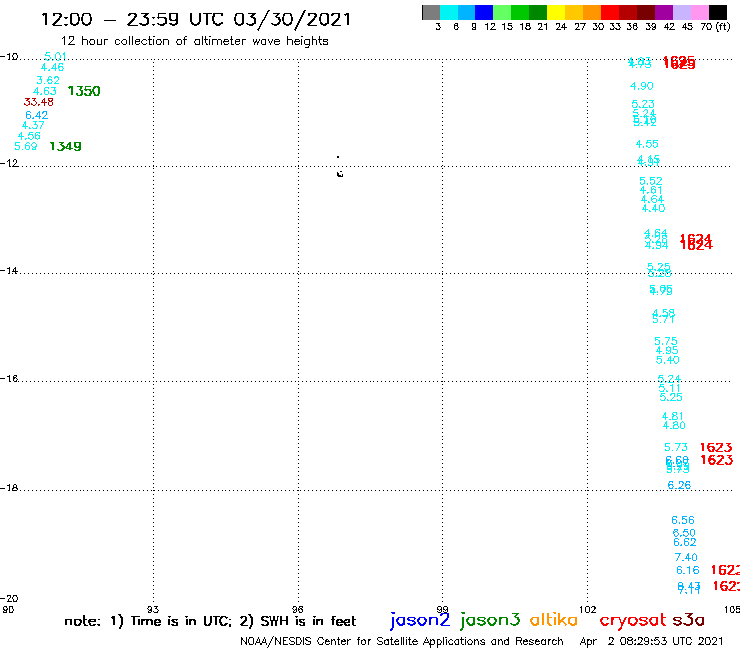Click the timestamp 'Apr 2 08:29:53 UTC 2021'
Viewport: 740px width, 650px height.
point(651,641)
